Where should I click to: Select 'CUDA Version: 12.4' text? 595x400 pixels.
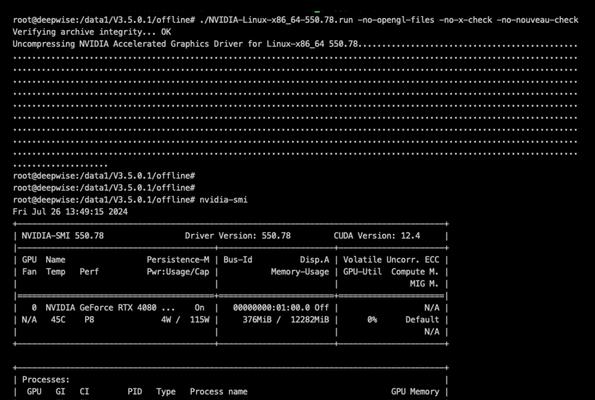tap(377, 236)
